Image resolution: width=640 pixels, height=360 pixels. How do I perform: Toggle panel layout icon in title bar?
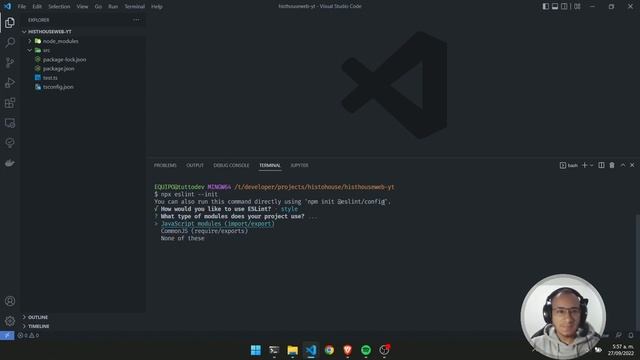(555, 7)
